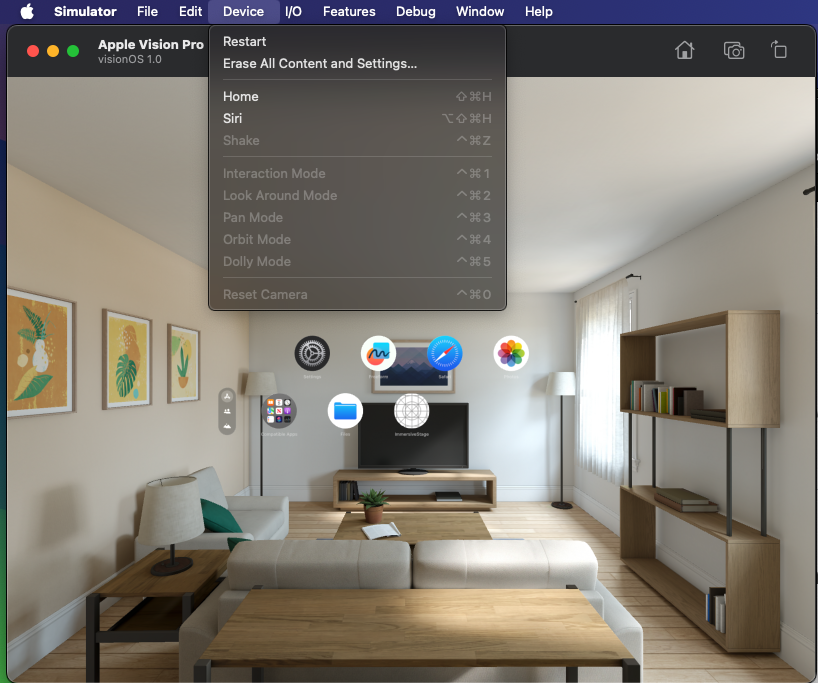Choose Orbit Mode in the Device menu

[x=357, y=239]
